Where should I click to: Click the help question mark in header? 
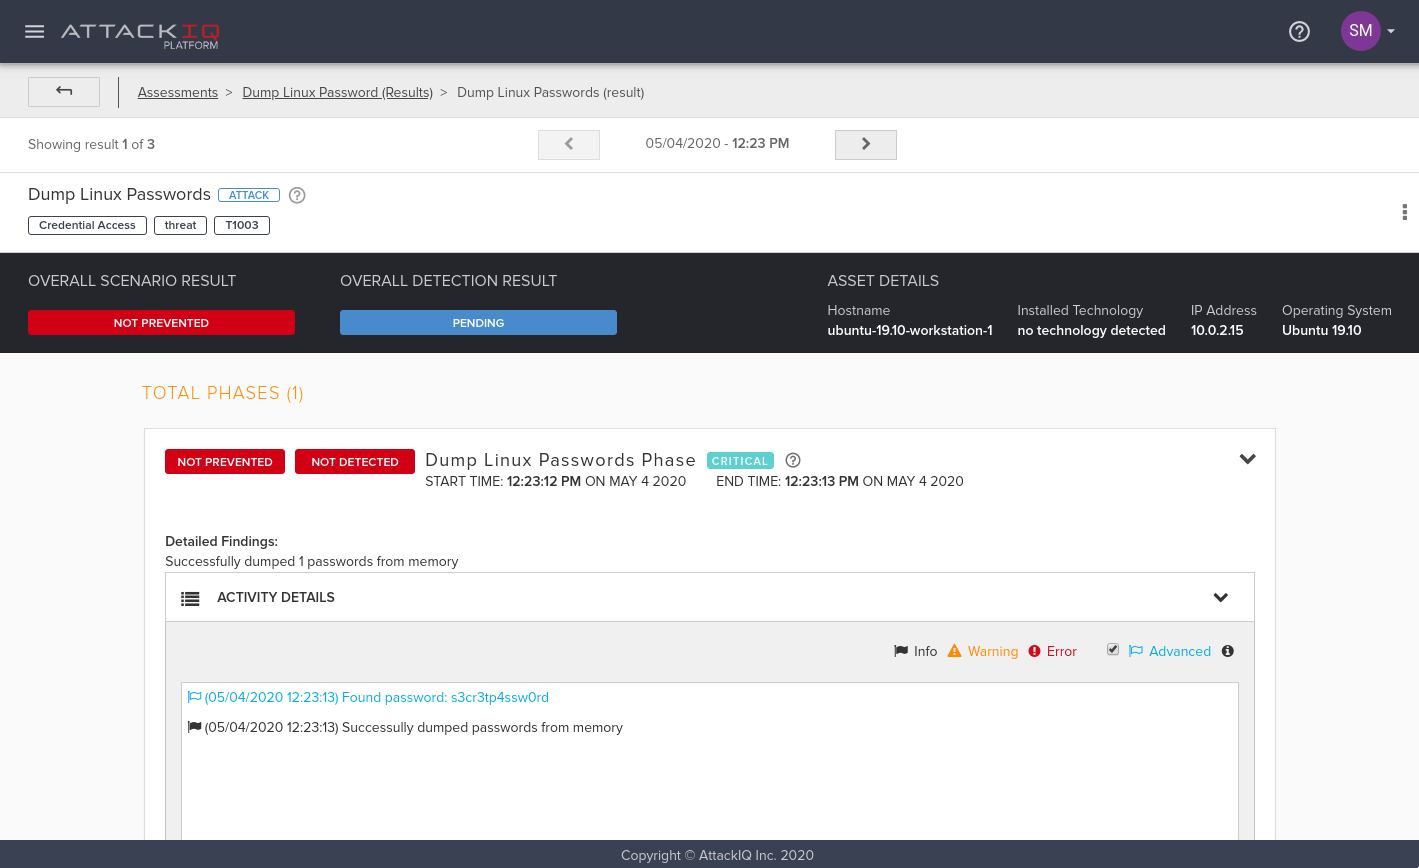[x=1299, y=31]
